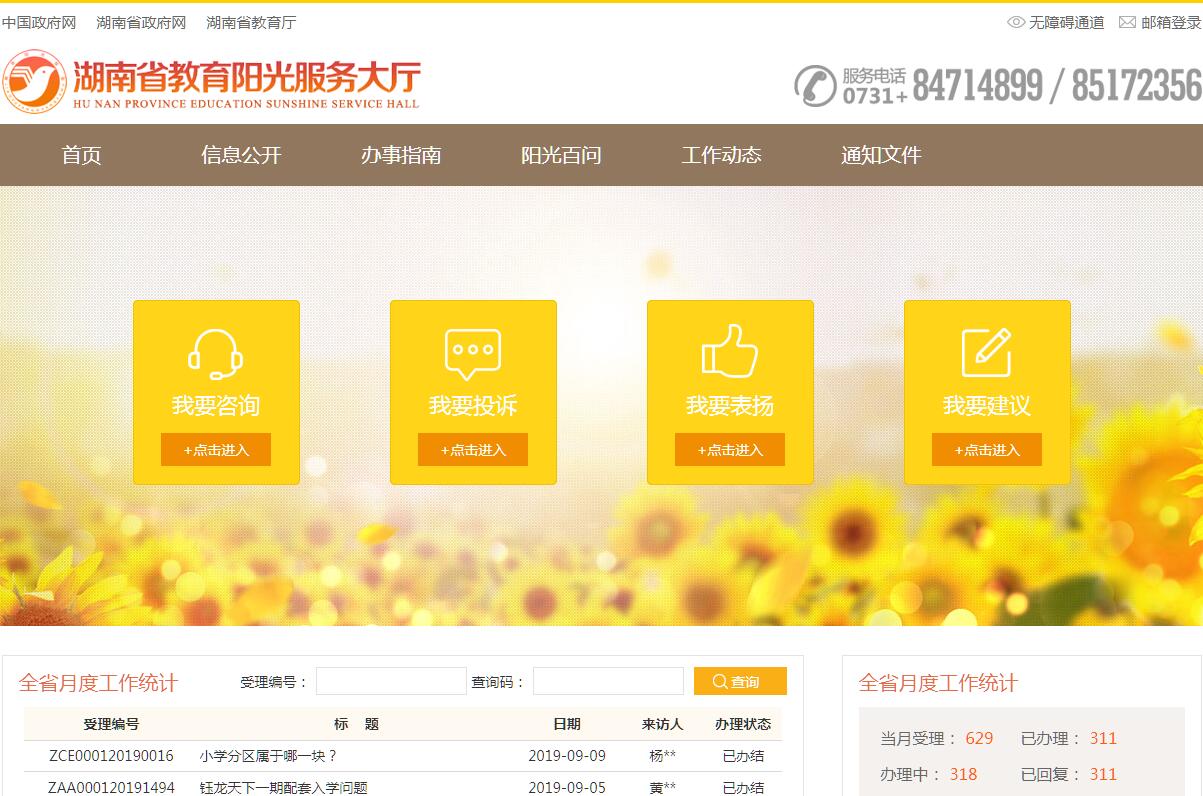Click the orange 查询 search button
This screenshot has width=1203, height=796.
(x=740, y=681)
